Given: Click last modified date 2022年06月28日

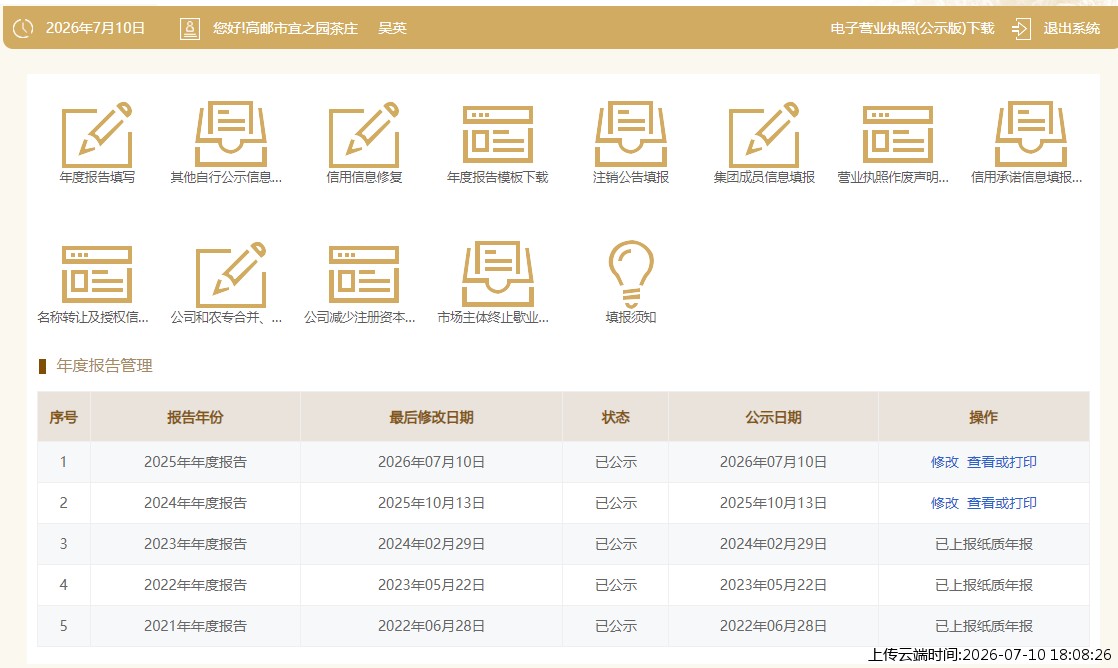Looking at the screenshot, I should 431,626.
